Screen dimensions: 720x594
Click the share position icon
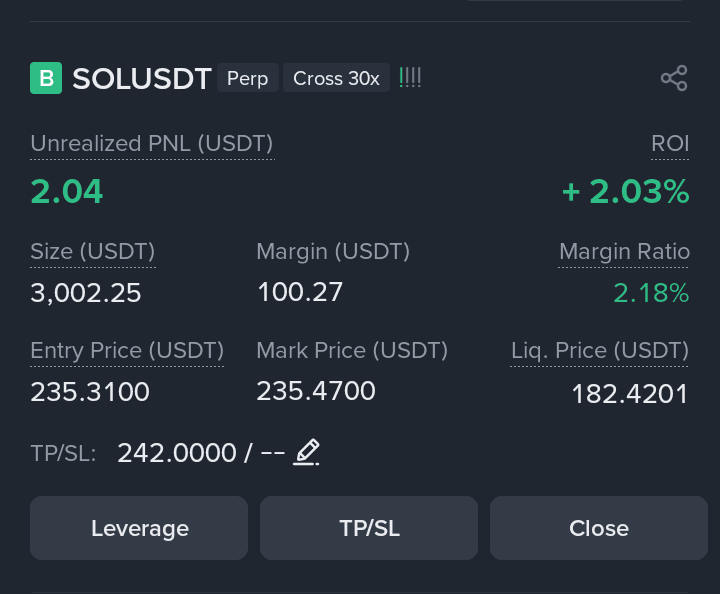[x=674, y=78]
